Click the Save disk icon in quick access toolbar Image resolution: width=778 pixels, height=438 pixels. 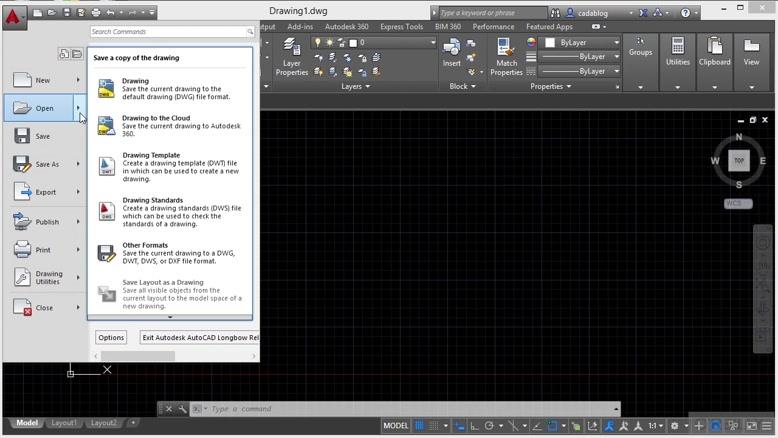[x=66, y=12]
